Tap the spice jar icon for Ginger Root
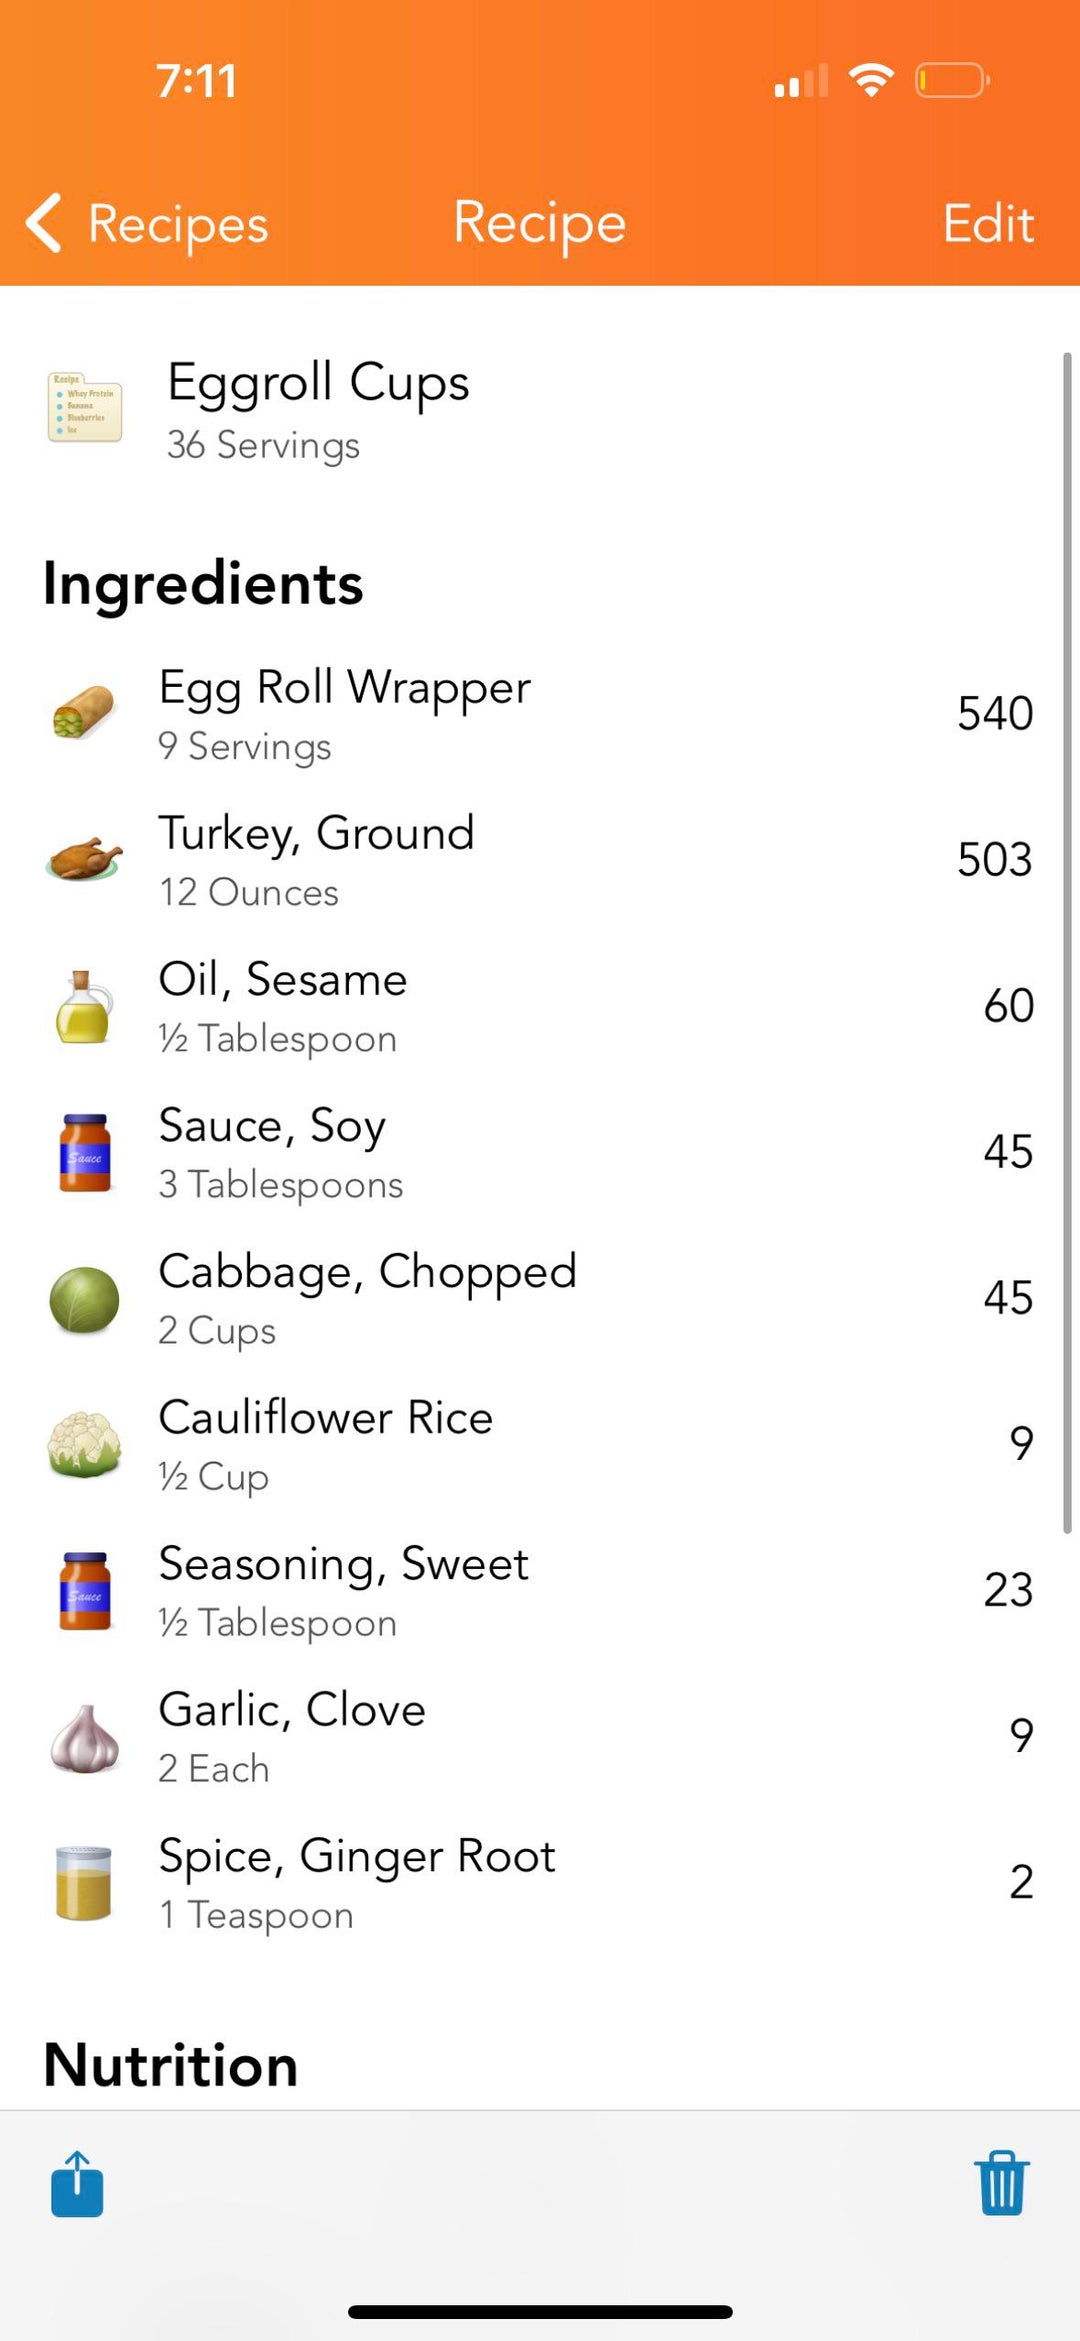Screen dimensions: 1080x2341 [x=84, y=1884]
